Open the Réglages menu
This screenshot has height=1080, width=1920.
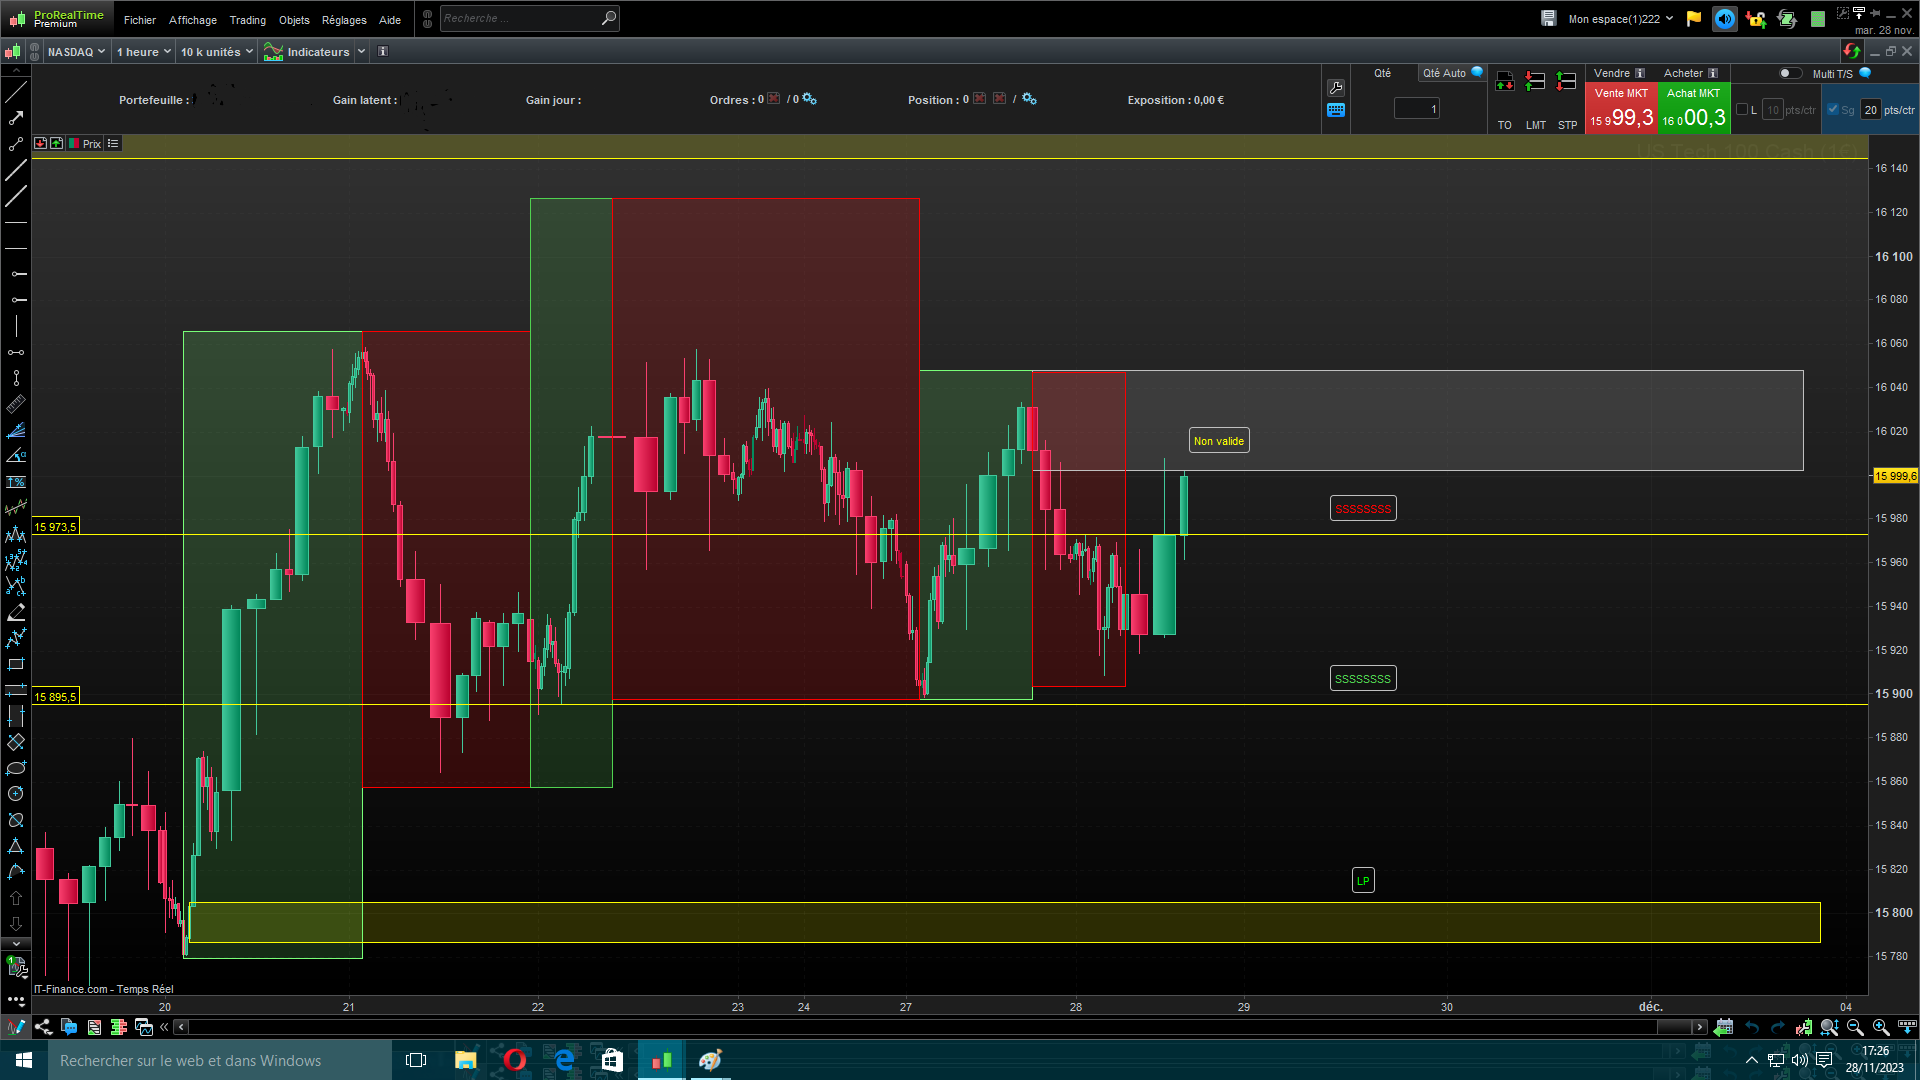(344, 20)
